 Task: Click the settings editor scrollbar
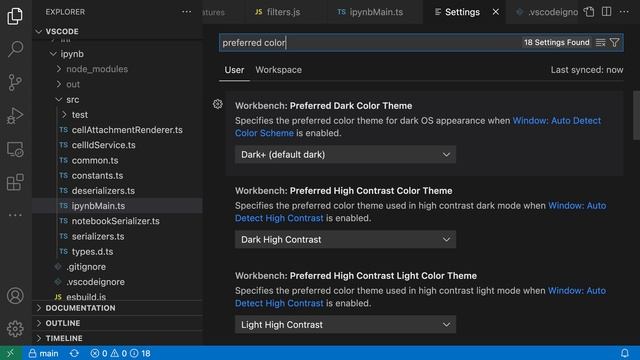(x=636, y=115)
